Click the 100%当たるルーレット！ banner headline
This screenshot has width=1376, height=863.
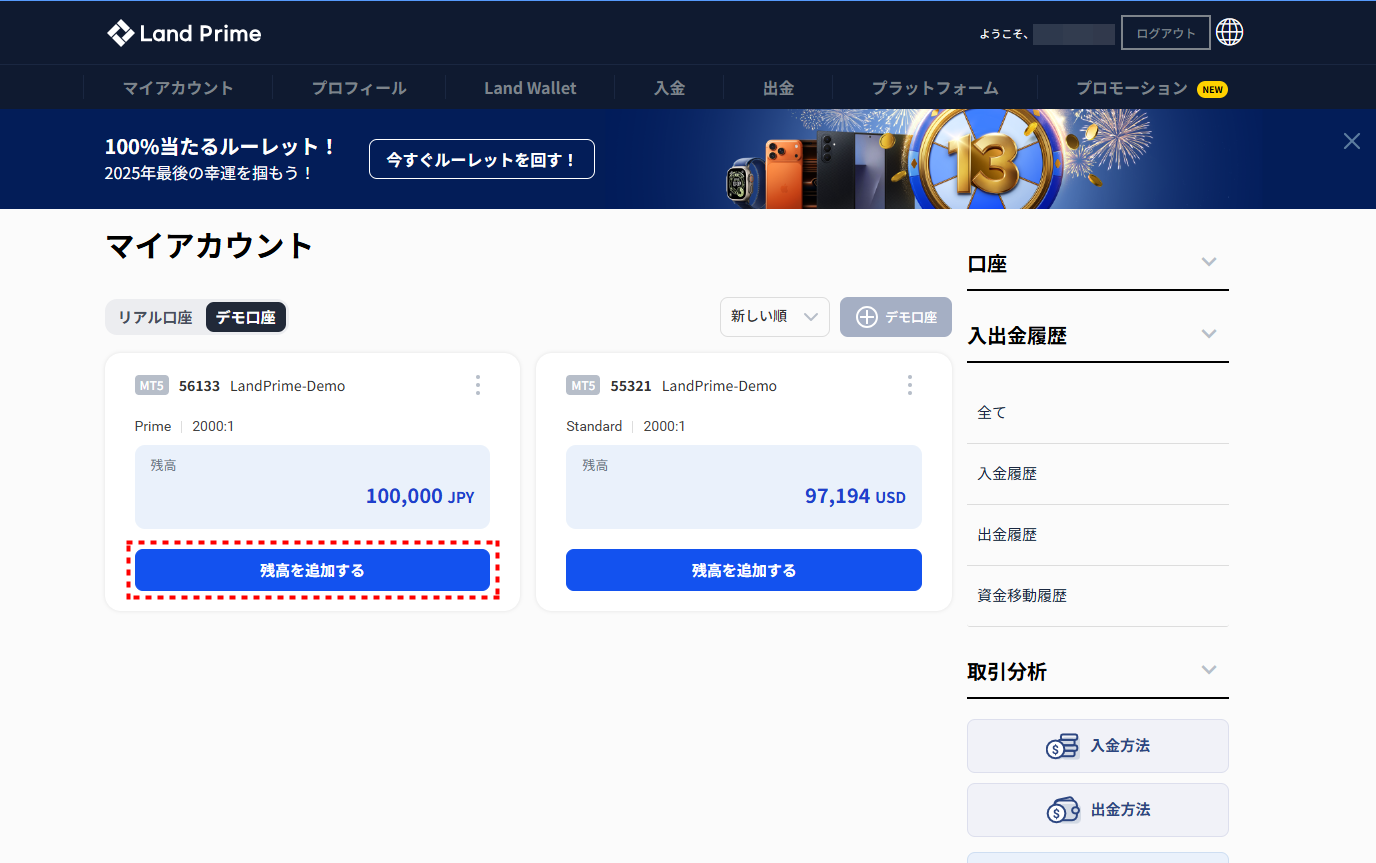tap(220, 146)
